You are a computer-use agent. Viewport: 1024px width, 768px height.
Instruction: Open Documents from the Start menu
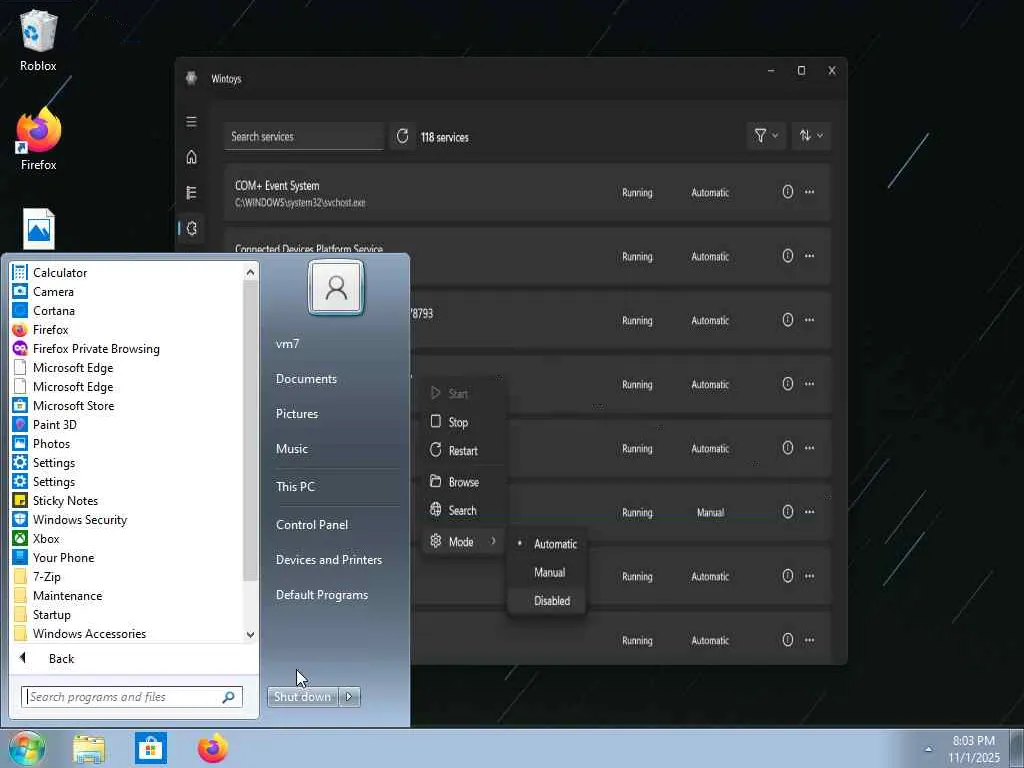click(x=306, y=379)
